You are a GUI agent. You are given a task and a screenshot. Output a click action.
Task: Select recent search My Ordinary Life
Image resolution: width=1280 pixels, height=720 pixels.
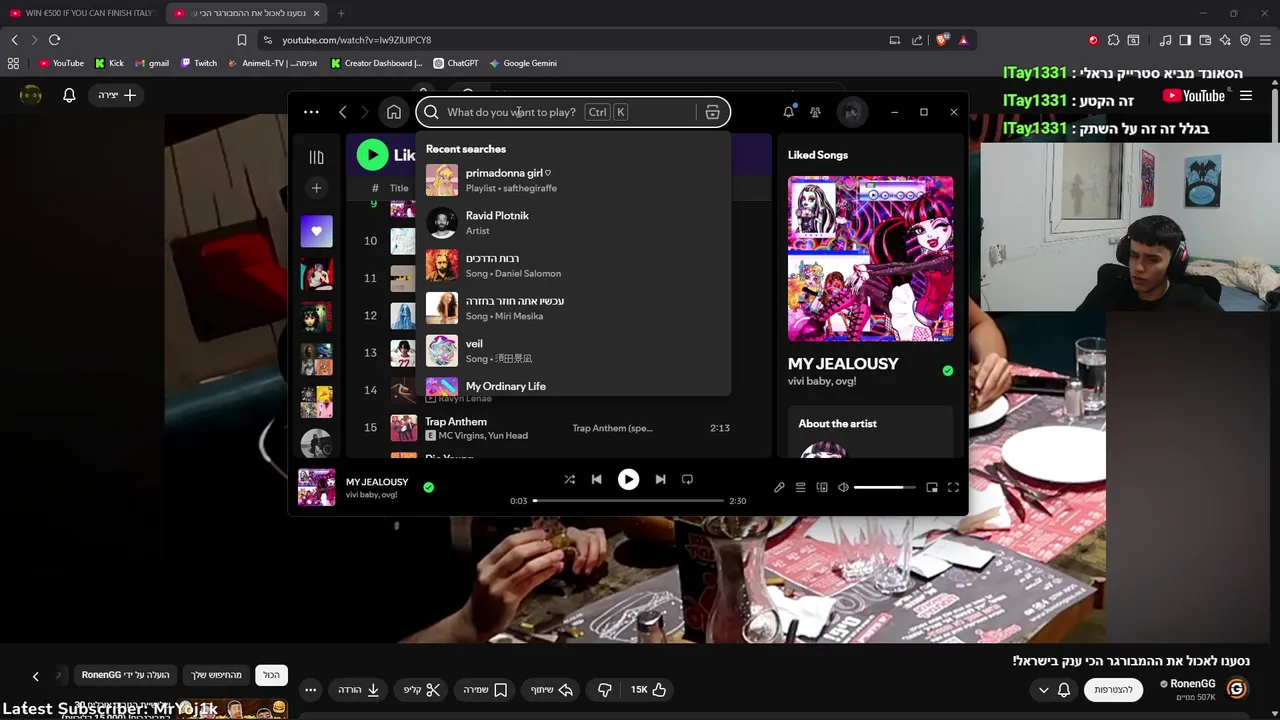[x=573, y=385]
